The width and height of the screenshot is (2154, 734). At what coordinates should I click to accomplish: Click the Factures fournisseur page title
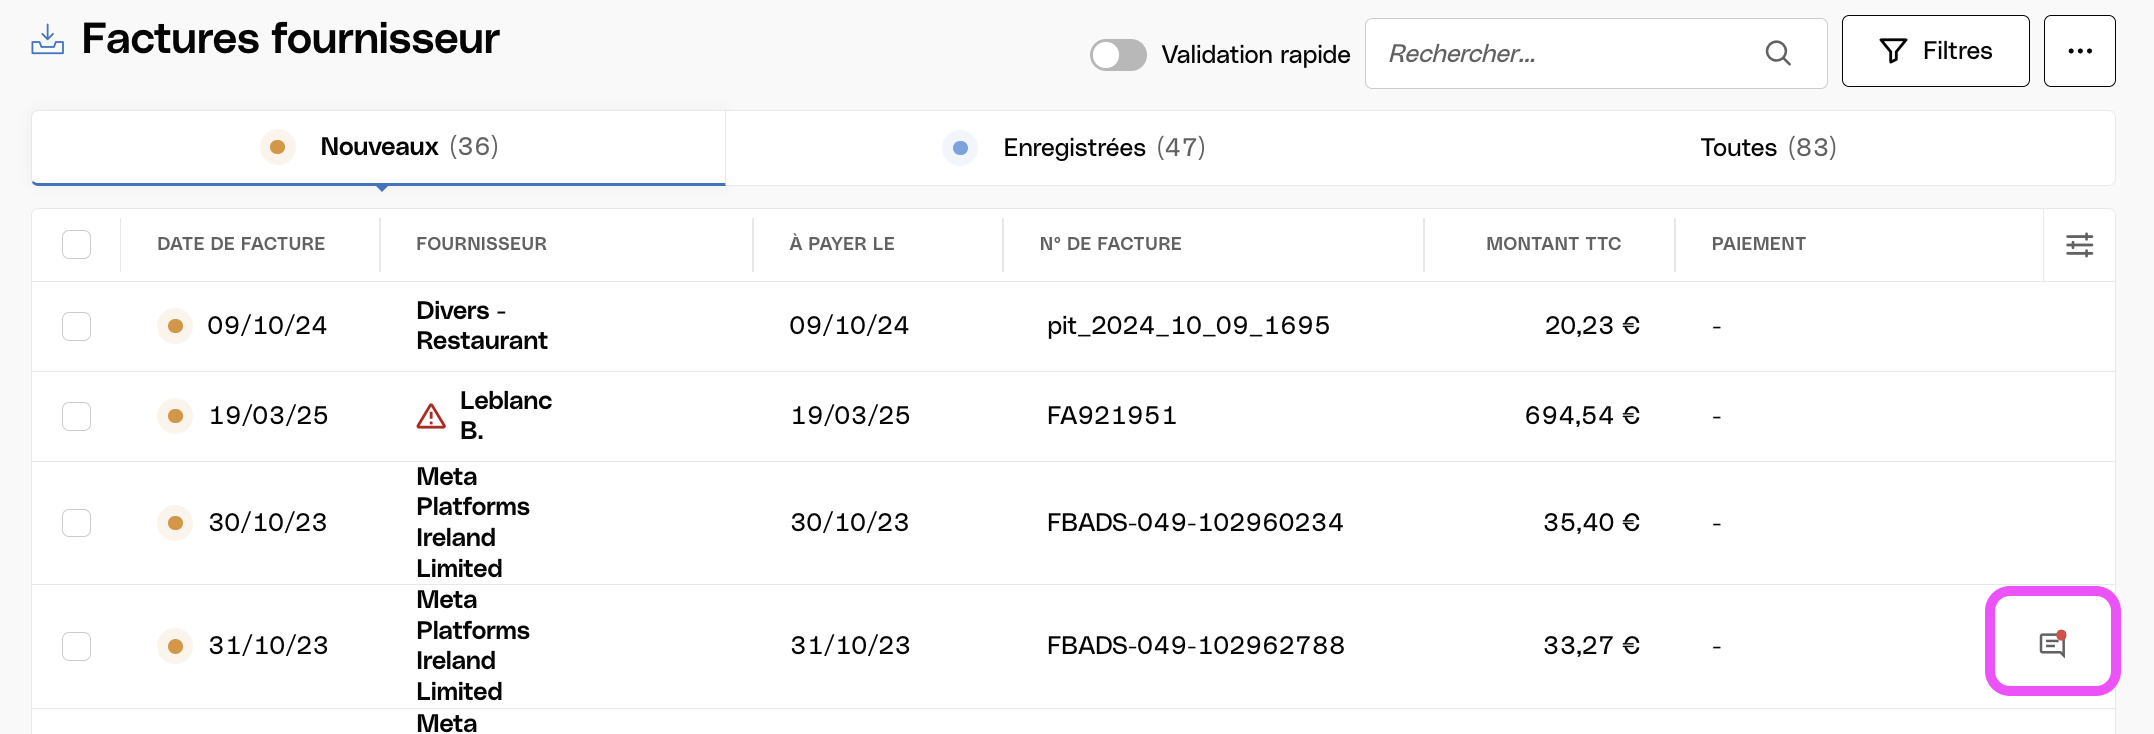(290, 39)
